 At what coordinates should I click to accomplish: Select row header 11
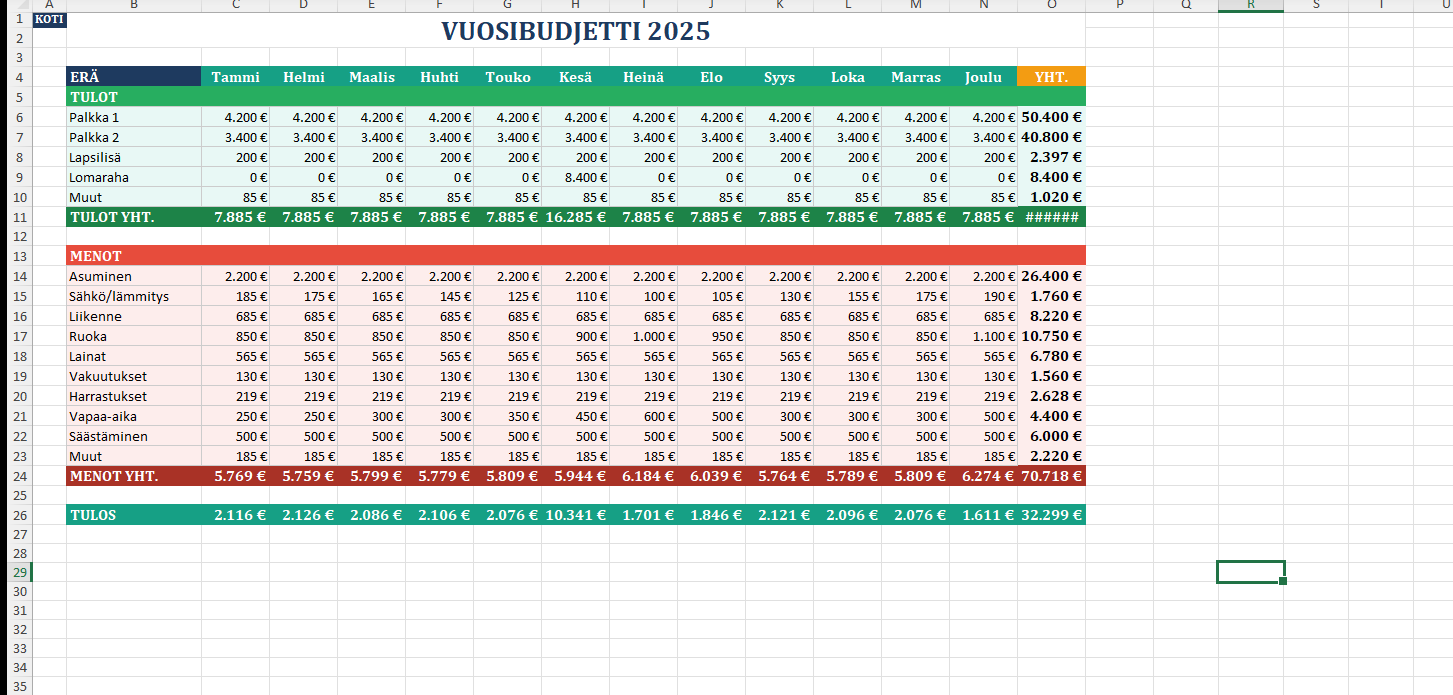pyautogui.click(x=17, y=217)
